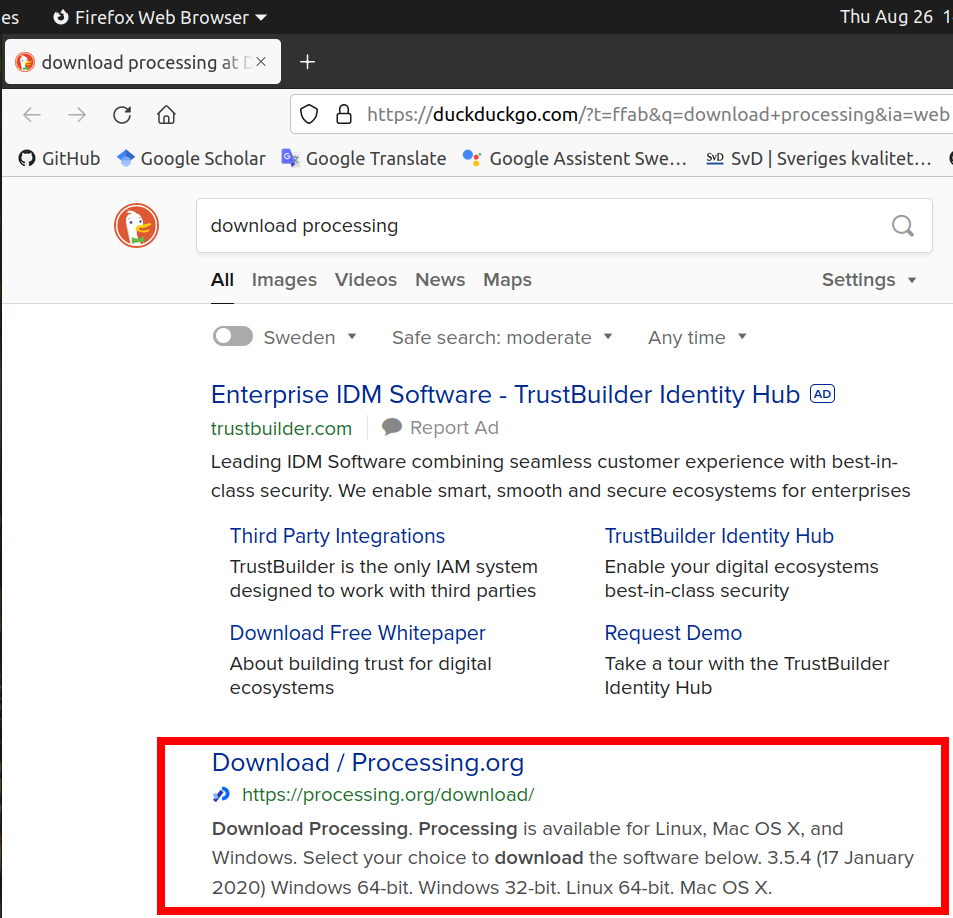Select the All results tab
Screen dimensions: 953x918
[222, 280]
